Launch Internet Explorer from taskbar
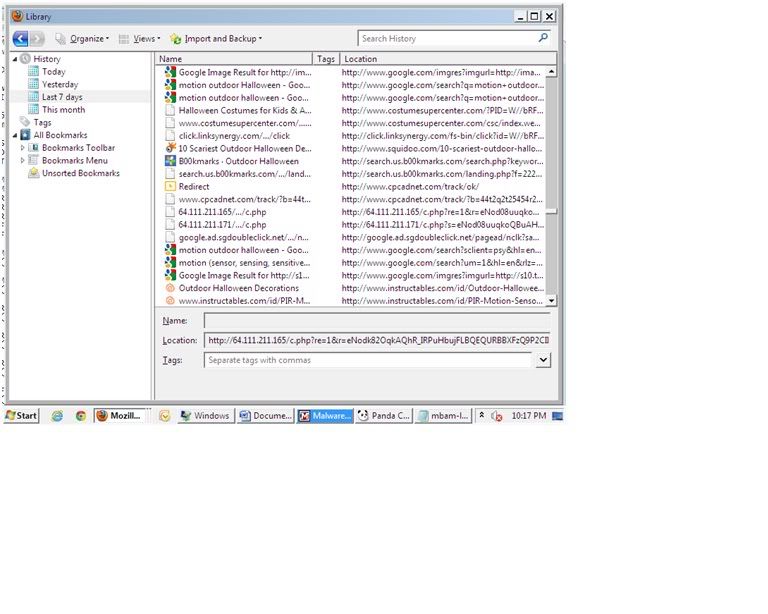 pyautogui.click(x=57, y=416)
